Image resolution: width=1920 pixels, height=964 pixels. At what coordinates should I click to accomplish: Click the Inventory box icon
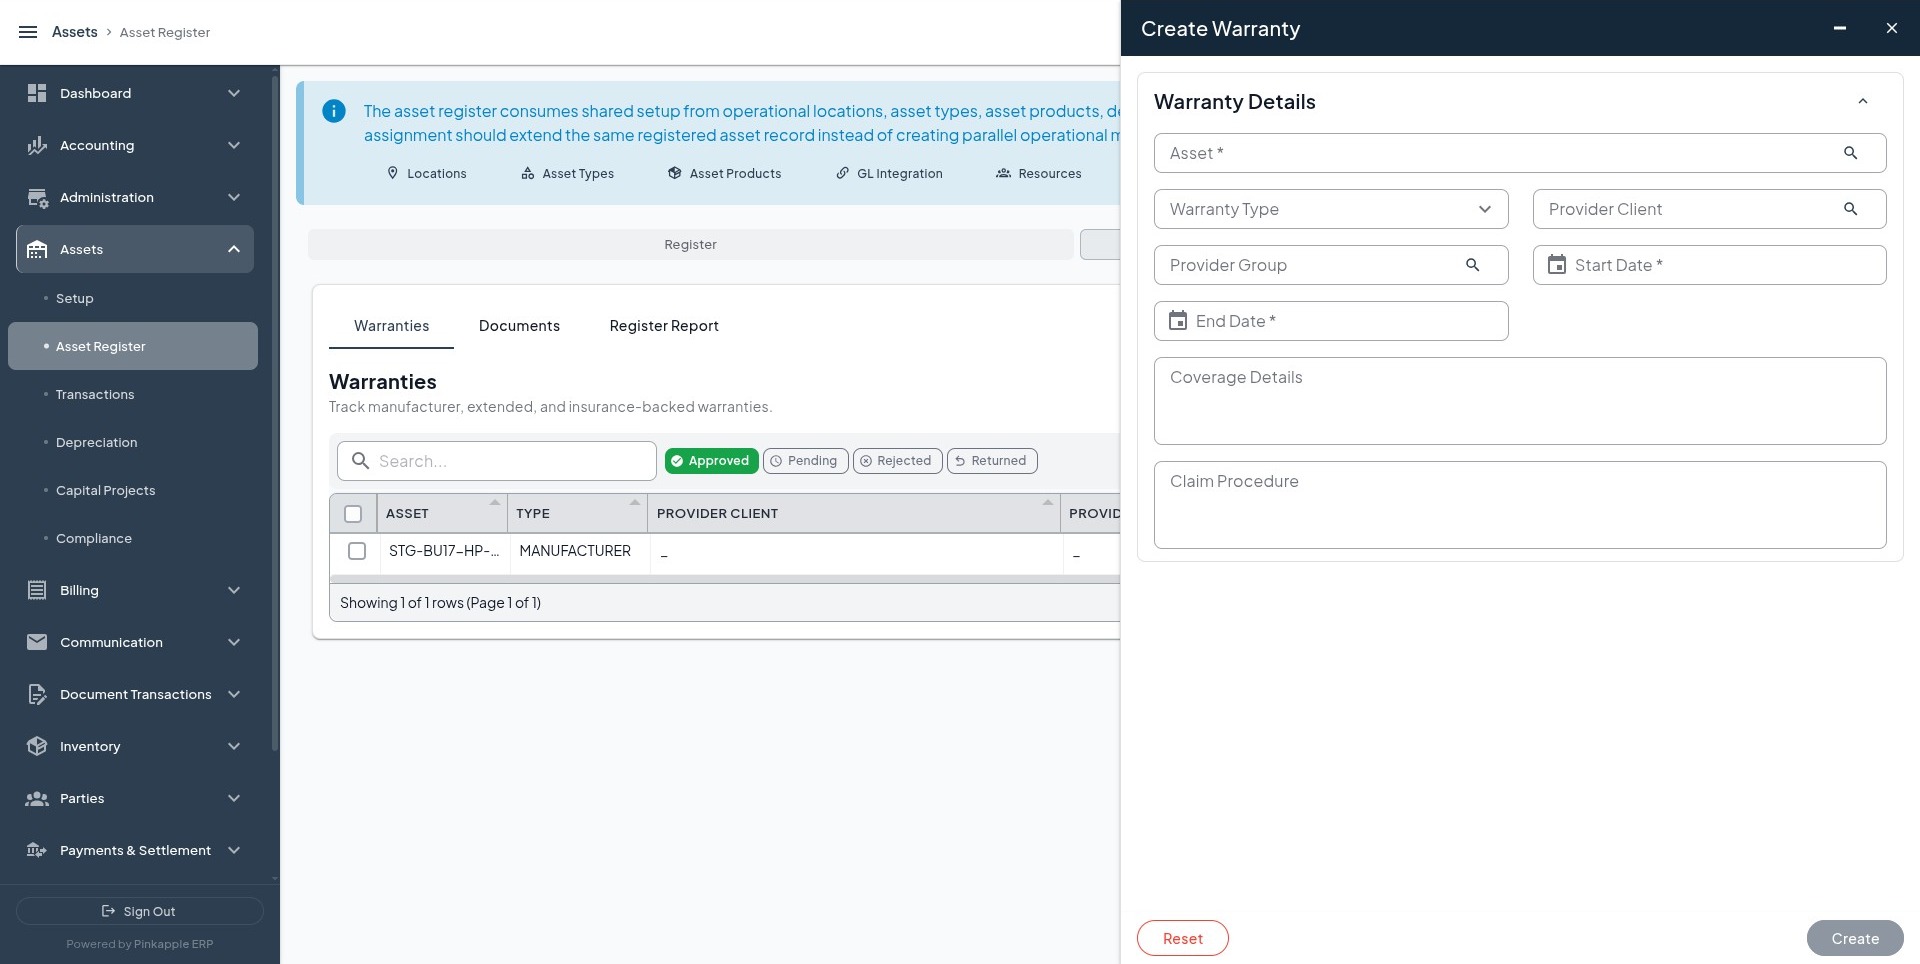click(37, 746)
